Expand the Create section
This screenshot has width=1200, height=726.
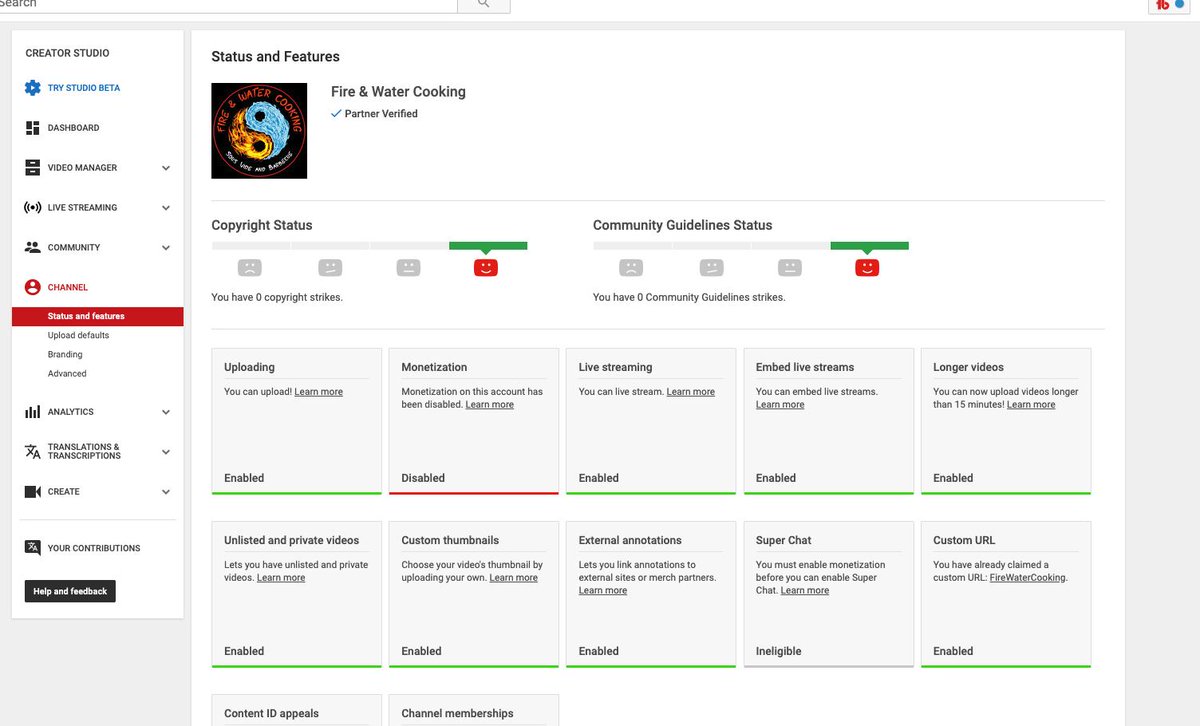coord(166,492)
